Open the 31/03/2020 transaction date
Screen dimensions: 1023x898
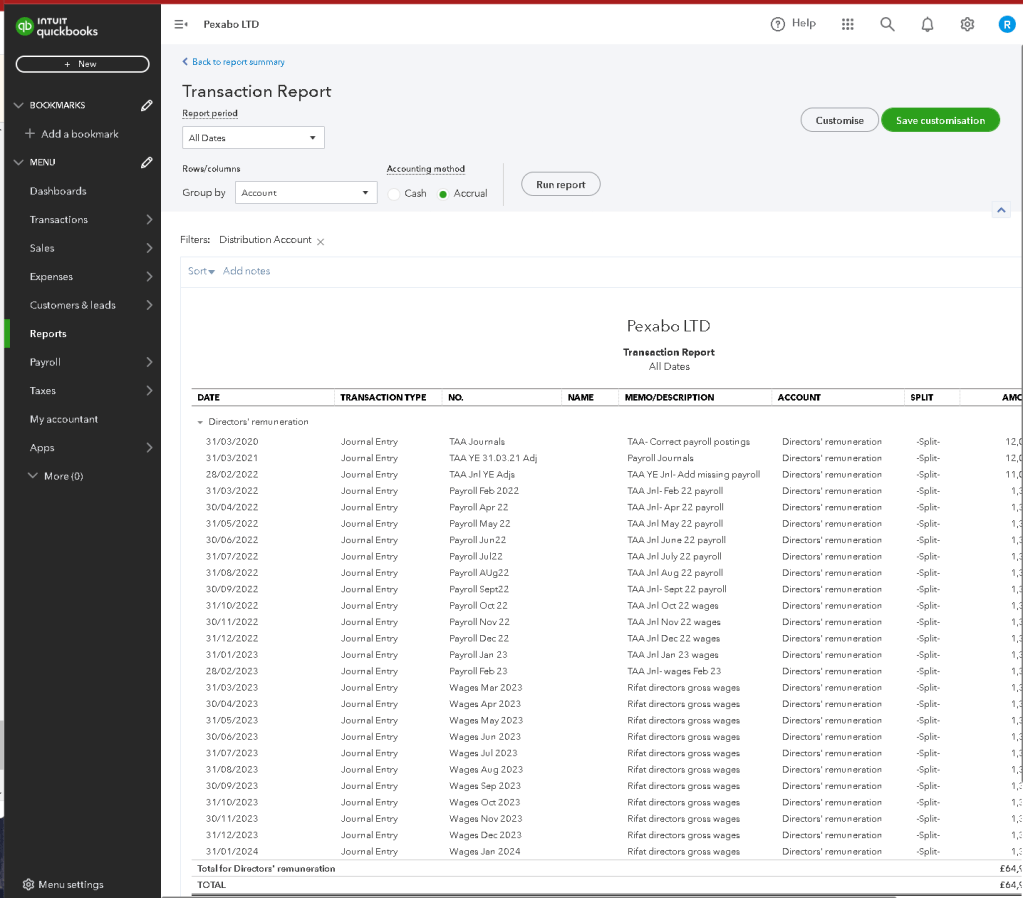[232, 442]
